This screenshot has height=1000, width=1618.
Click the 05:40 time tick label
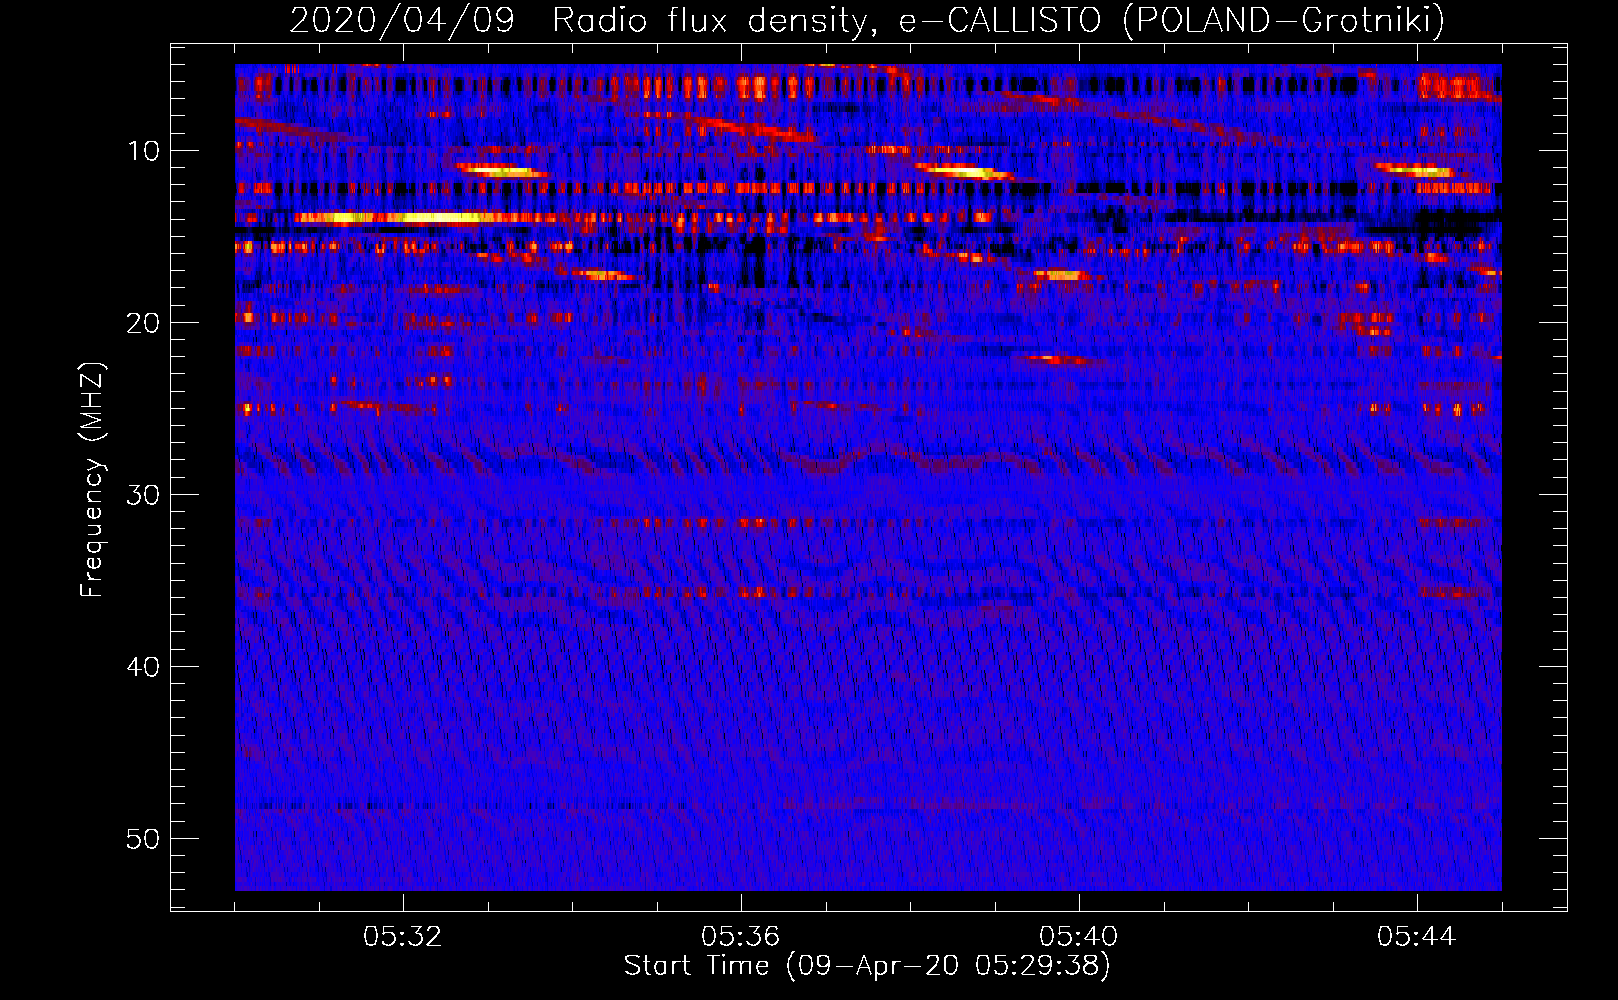[x=1079, y=937]
